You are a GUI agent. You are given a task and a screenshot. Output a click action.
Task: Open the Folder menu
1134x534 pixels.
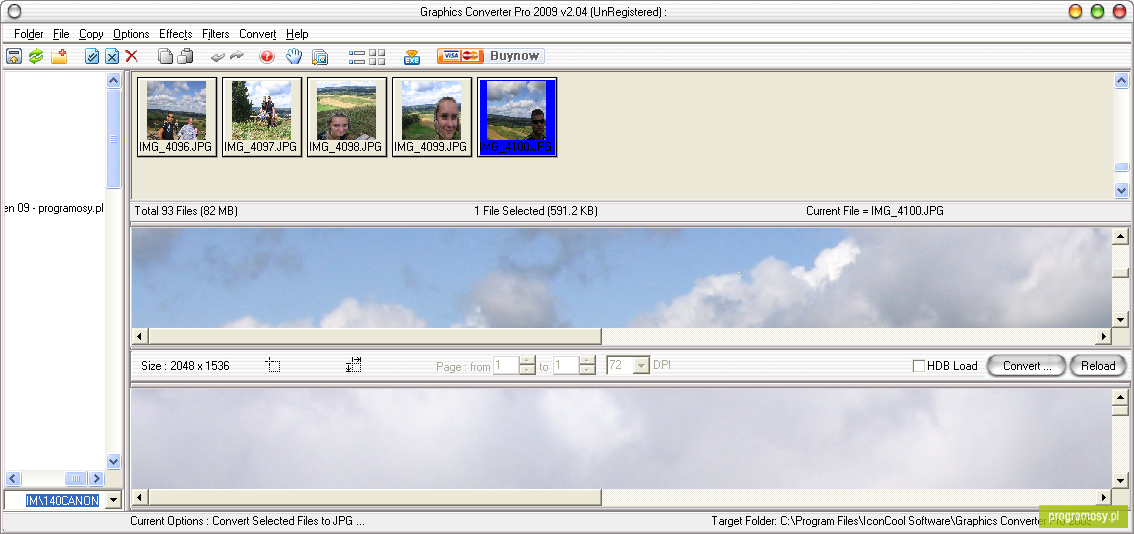coord(29,34)
